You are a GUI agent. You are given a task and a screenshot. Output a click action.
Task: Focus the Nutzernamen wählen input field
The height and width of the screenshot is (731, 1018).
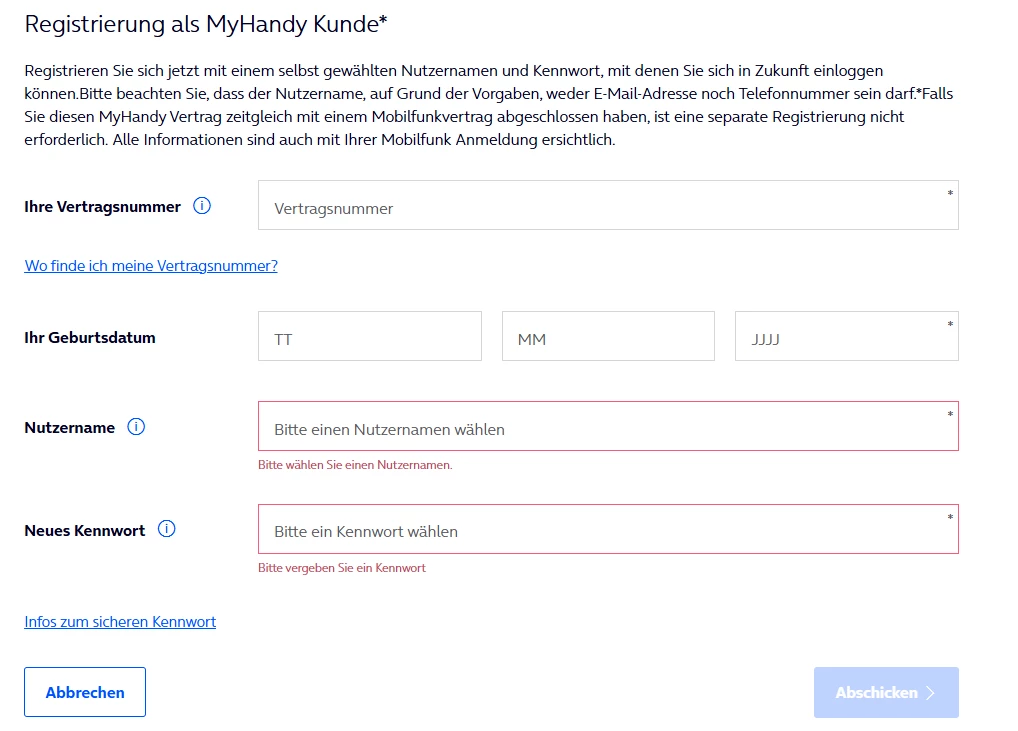point(608,427)
